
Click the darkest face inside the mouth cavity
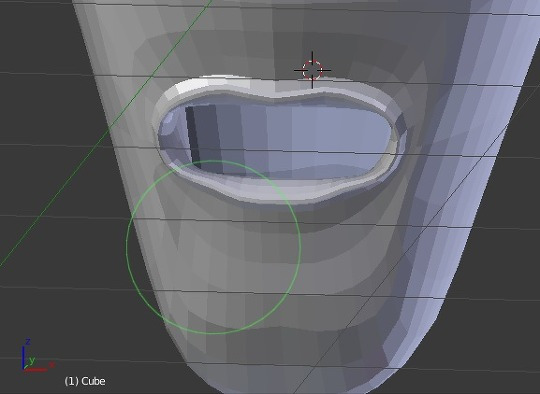point(193,137)
